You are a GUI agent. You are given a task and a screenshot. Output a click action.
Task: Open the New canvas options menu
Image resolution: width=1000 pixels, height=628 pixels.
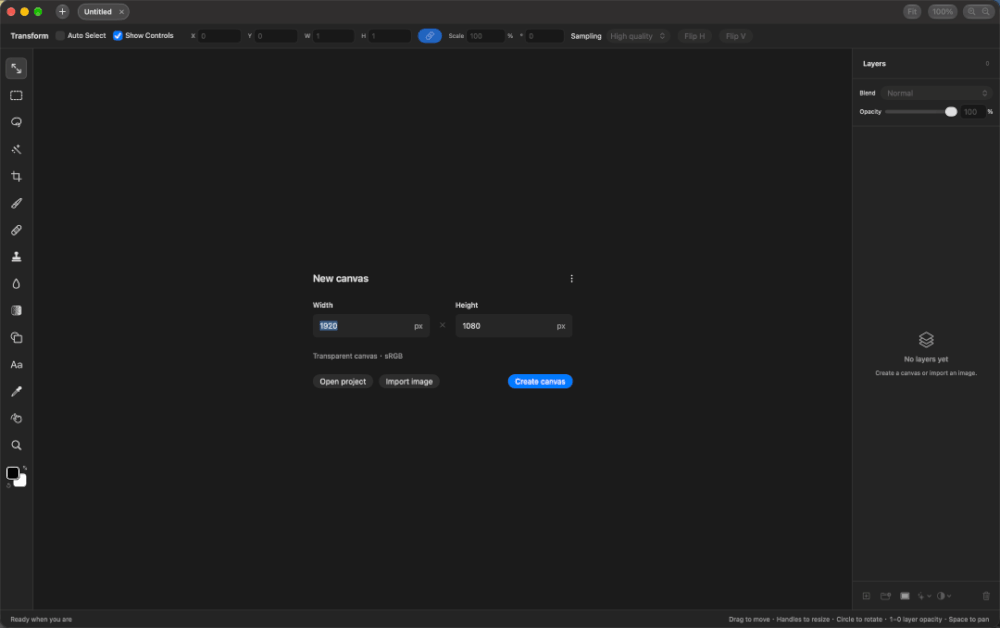pyautogui.click(x=571, y=279)
